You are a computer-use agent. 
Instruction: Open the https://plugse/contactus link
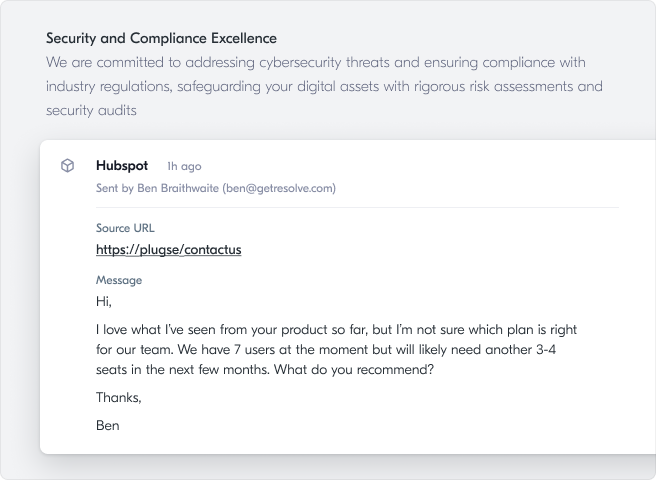pyautogui.click(x=169, y=249)
